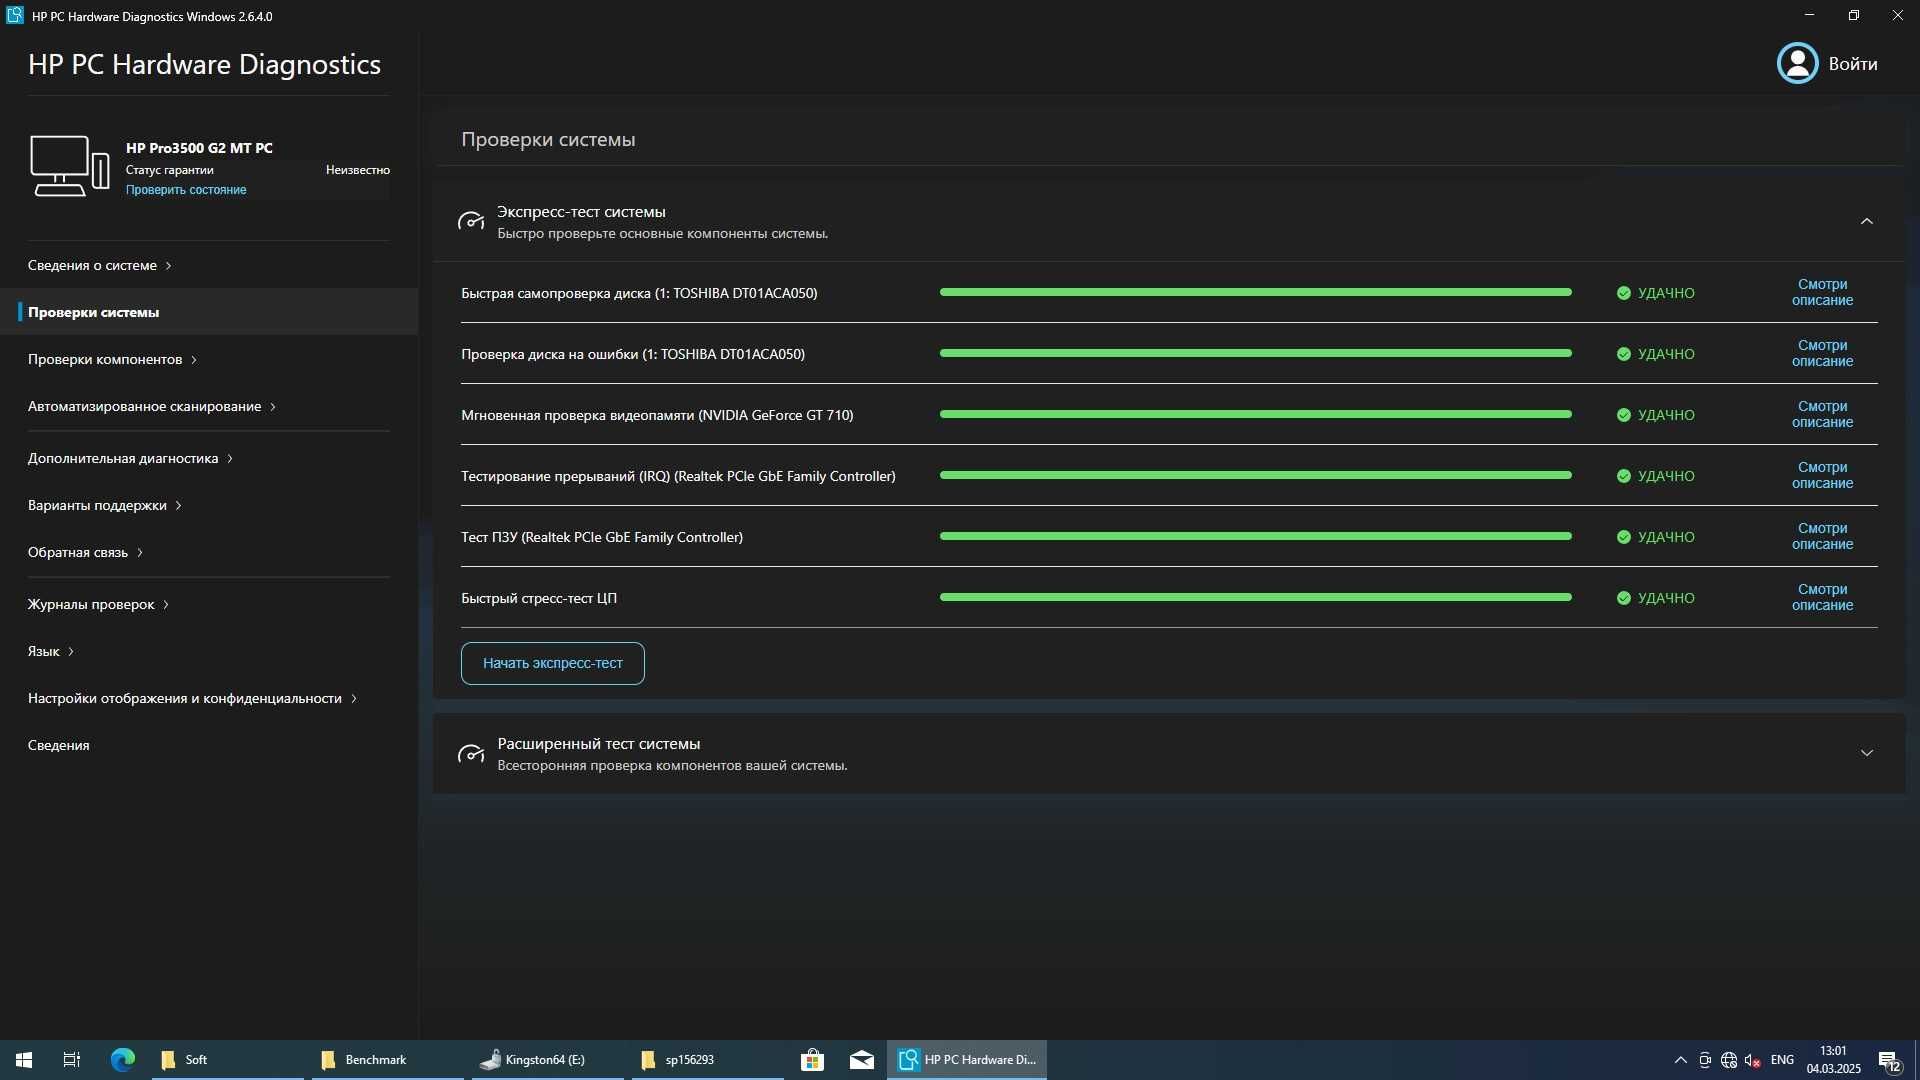The width and height of the screenshot is (1920, 1080).
Task: Show hidden system tray icons
Action: pyautogui.click(x=1680, y=1060)
